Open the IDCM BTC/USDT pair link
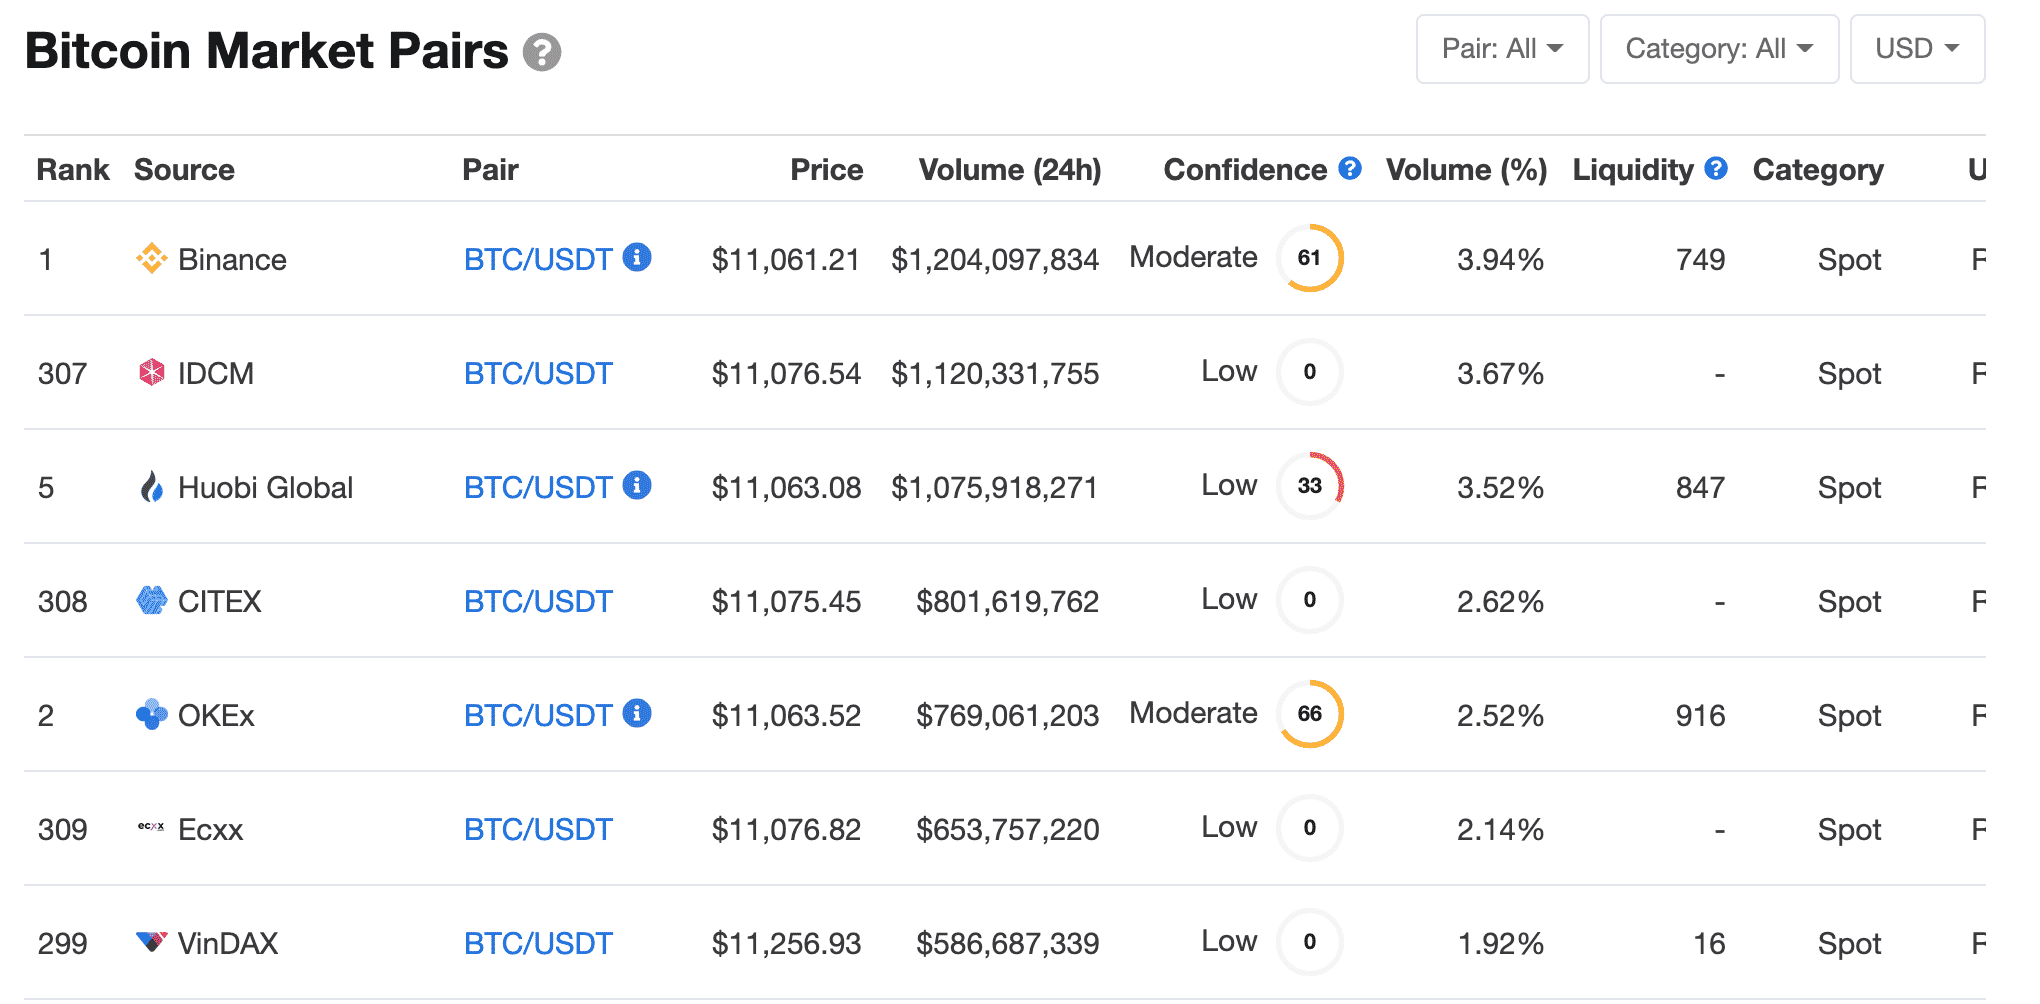This screenshot has width=2040, height=1004. tap(538, 374)
